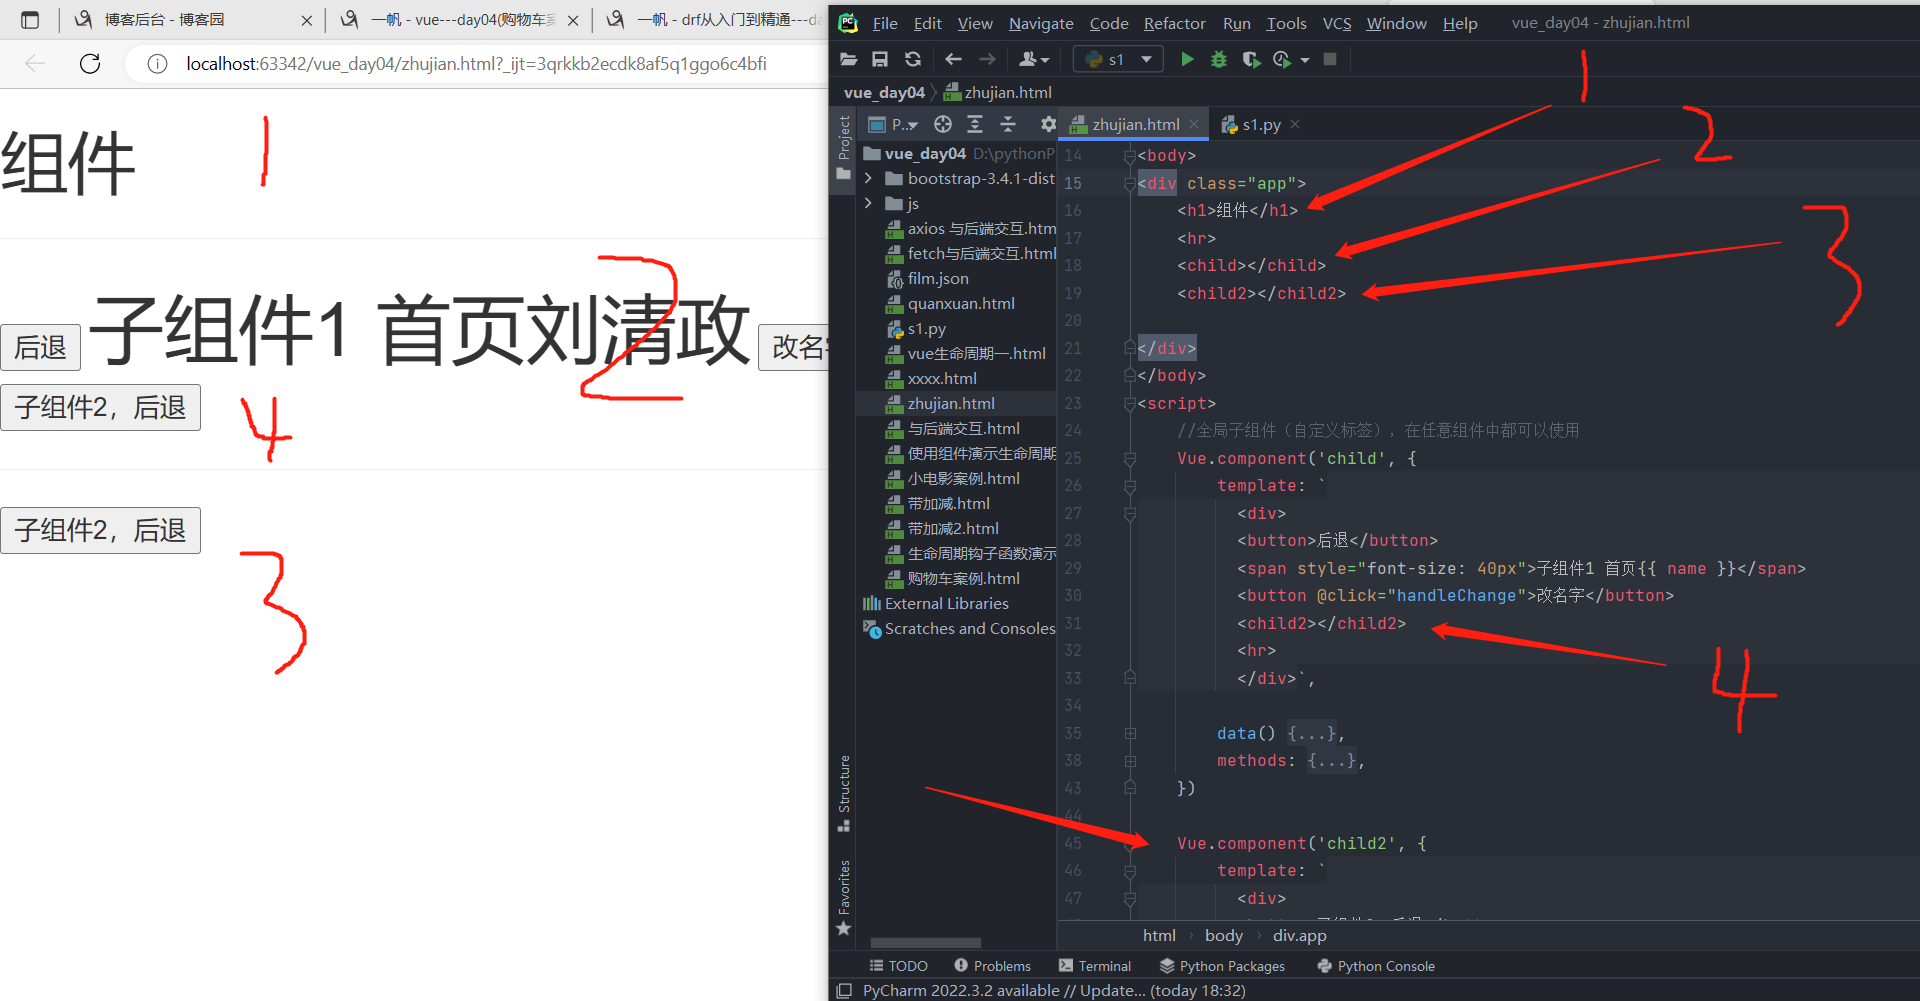Open the s1 run configuration dropdown

(1118, 60)
